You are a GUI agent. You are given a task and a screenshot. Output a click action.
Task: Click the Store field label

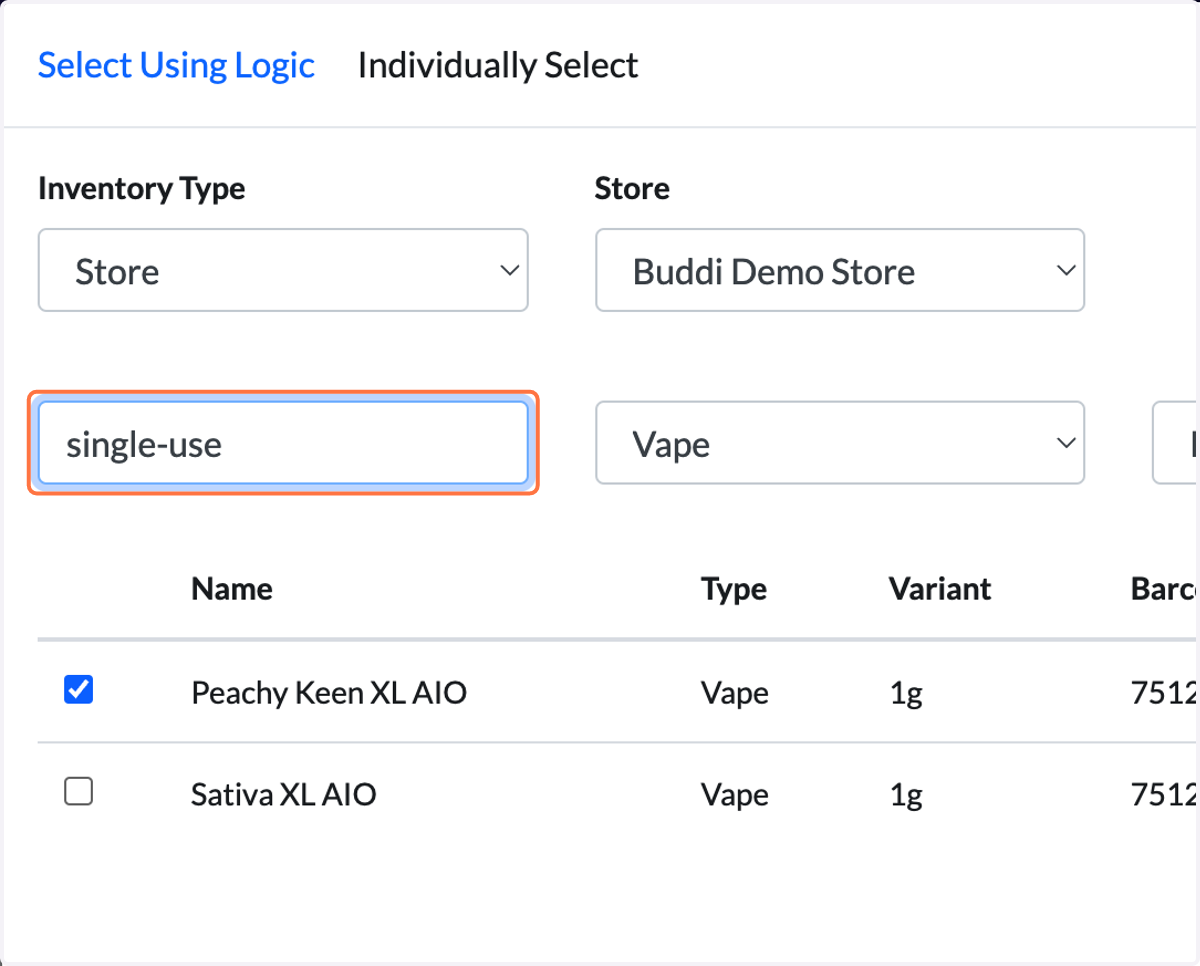point(632,188)
